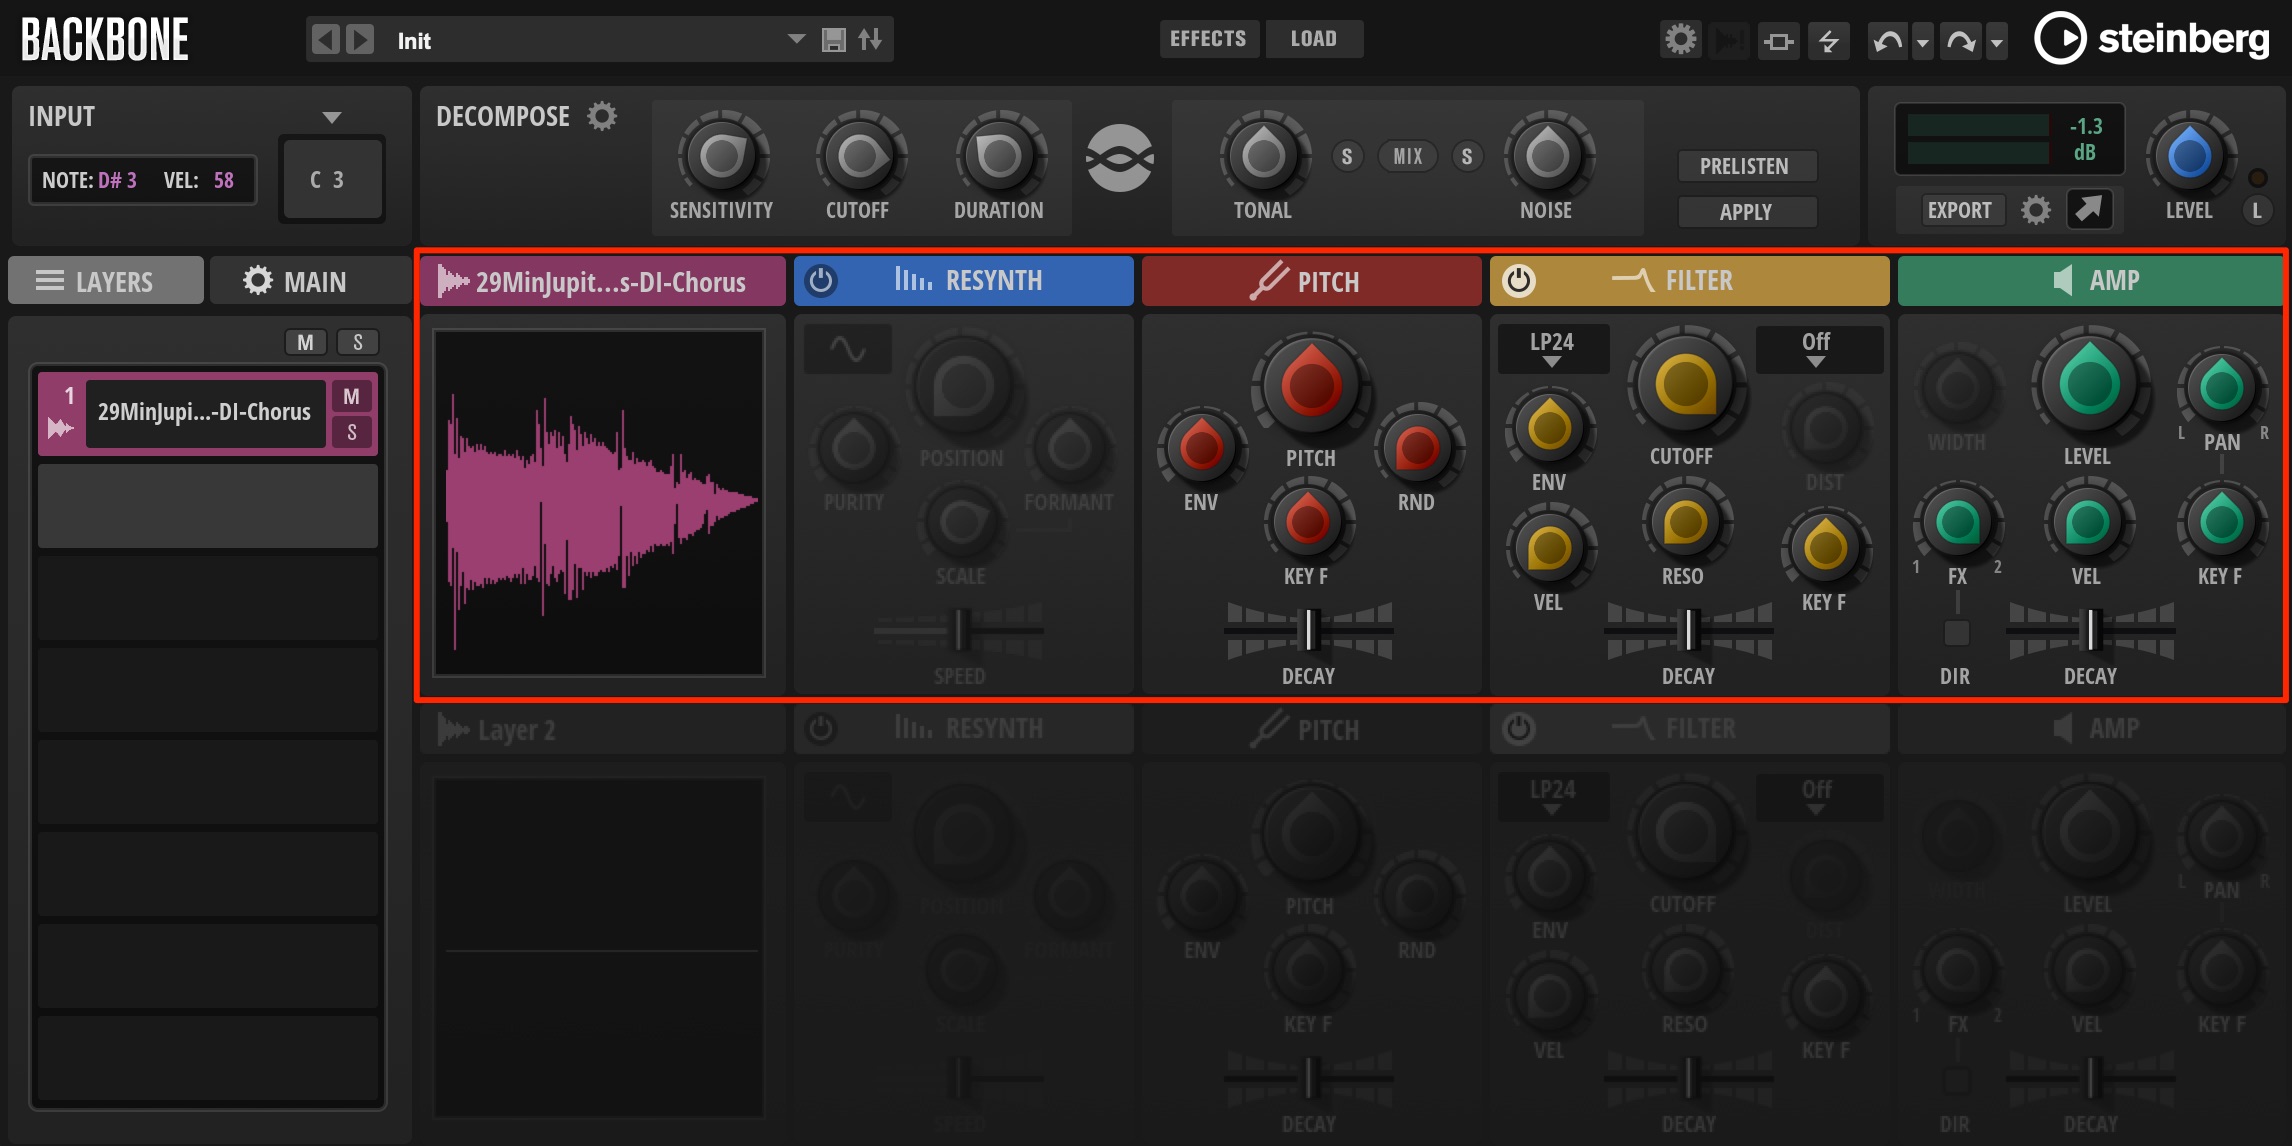Image resolution: width=2292 pixels, height=1146 pixels.
Task: Click Pitch envelope Decay slider
Action: [1309, 630]
